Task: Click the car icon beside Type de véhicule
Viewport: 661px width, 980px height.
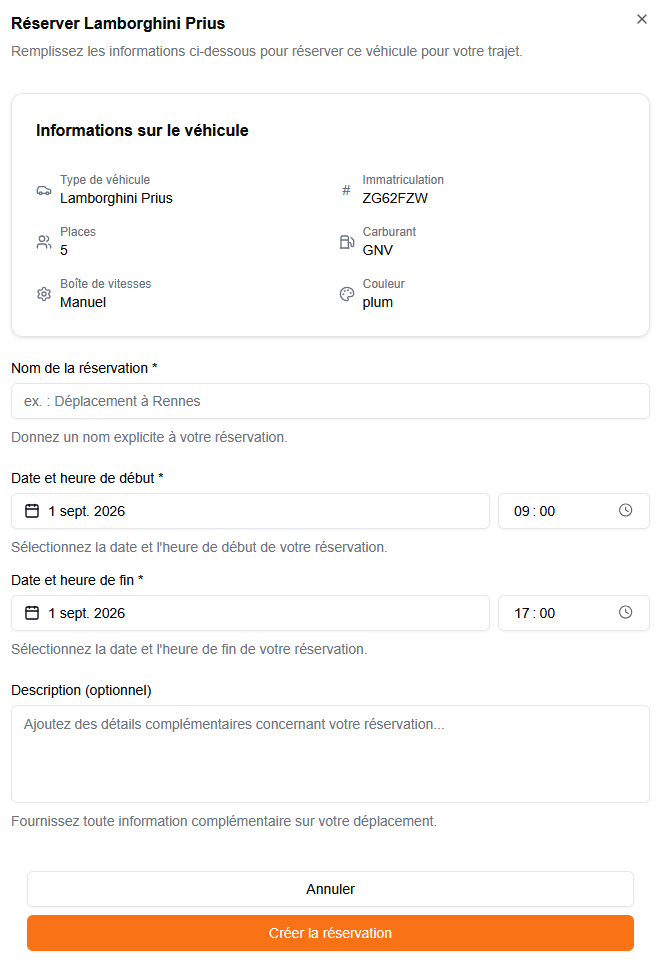Action: [44, 190]
